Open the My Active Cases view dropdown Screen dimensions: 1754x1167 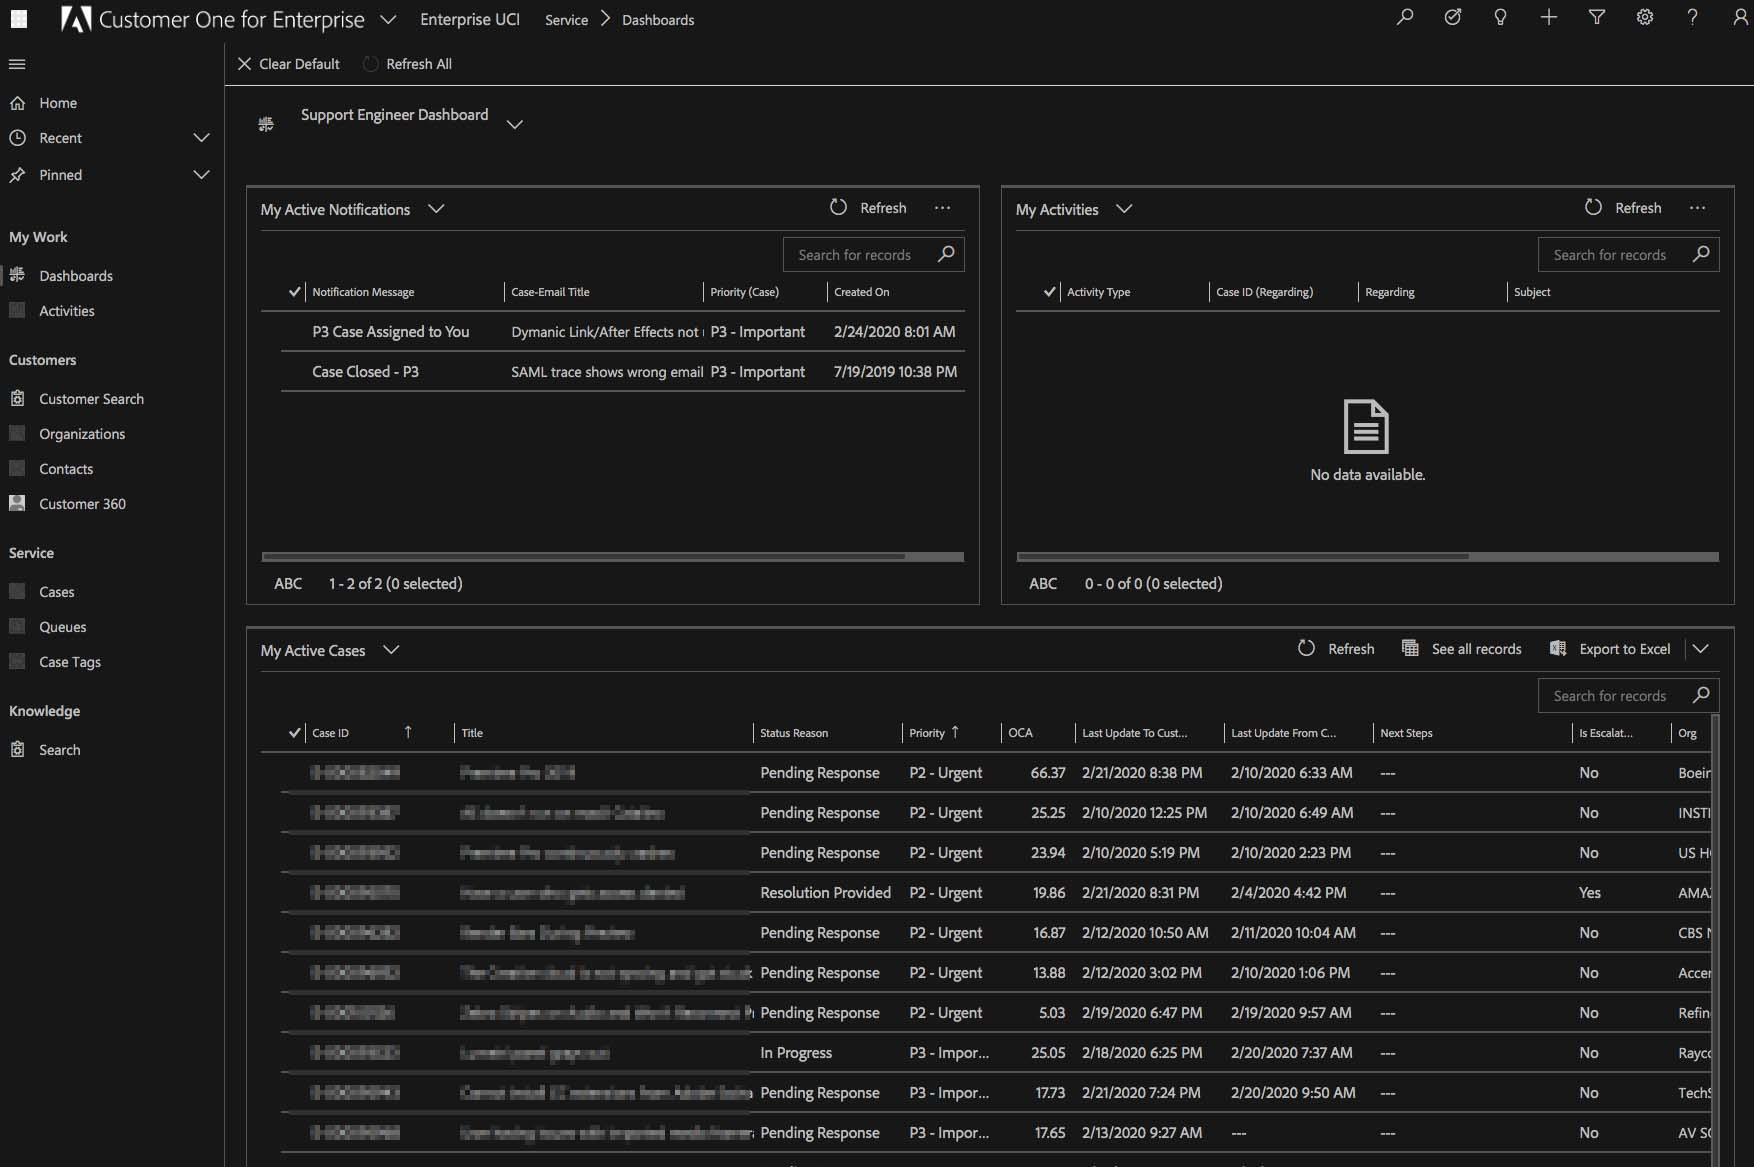click(x=391, y=649)
